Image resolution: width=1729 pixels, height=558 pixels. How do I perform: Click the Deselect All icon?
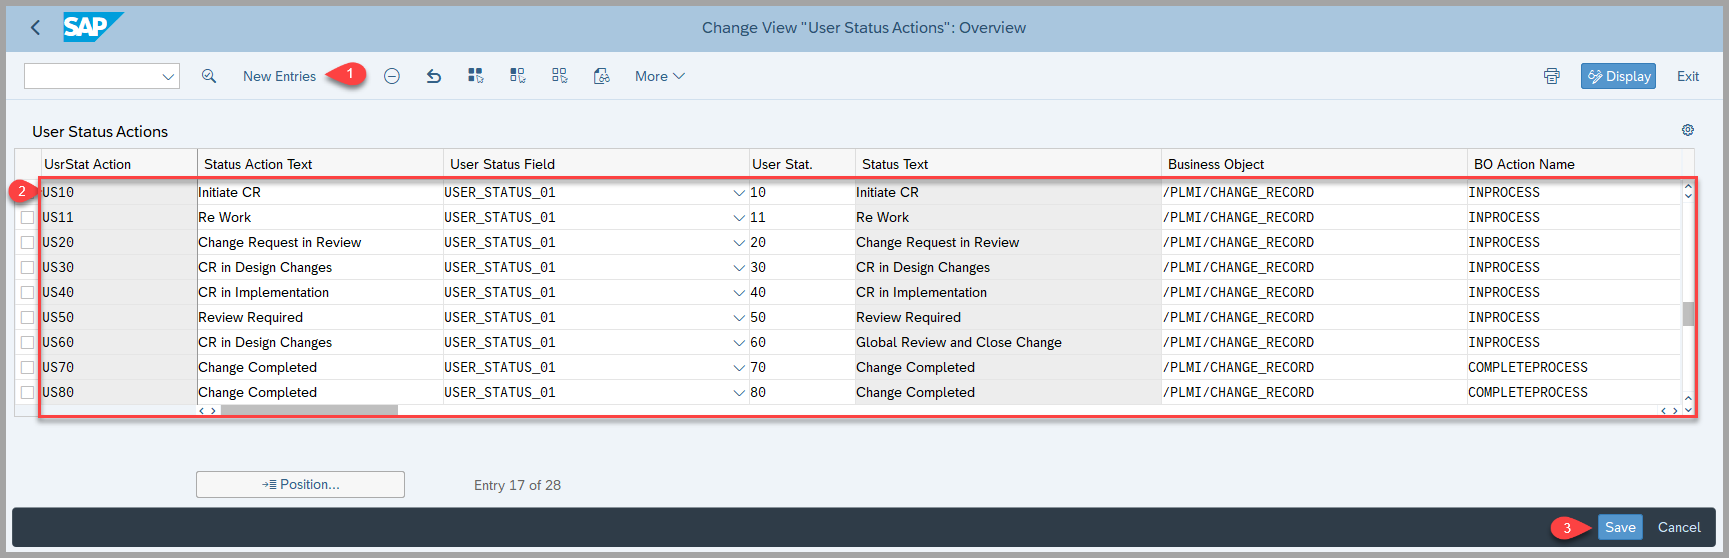(560, 76)
